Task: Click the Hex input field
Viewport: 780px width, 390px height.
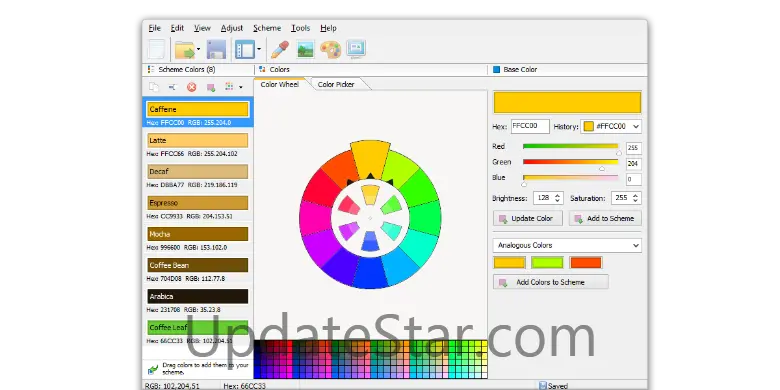Action: (530, 126)
